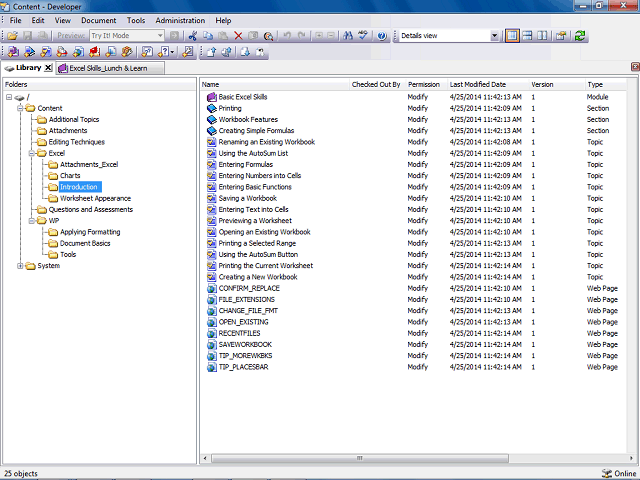This screenshot has height=480, width=640.
Task: Click the folder properties icon beside Refresh
Action: coord(561,36)
